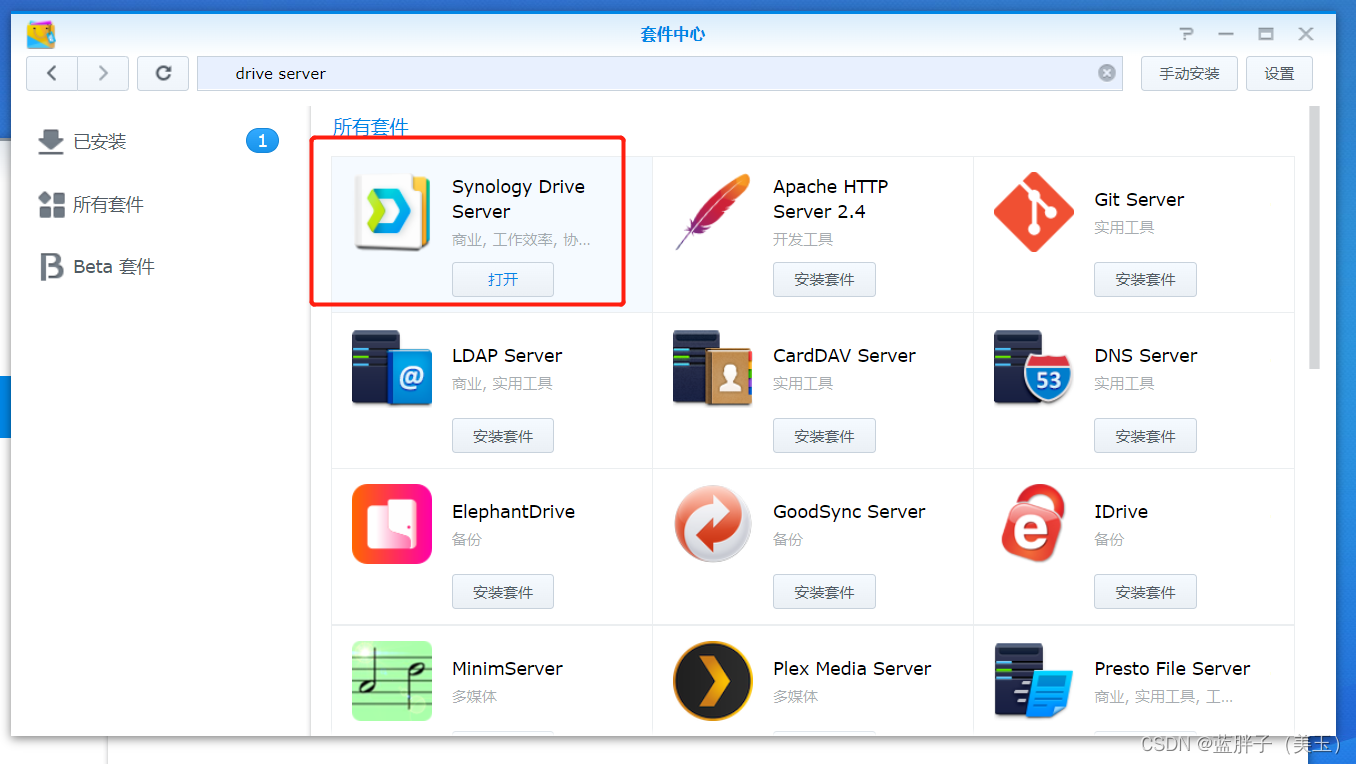Click the Apache HTTP Server feather icon
This screenshot has height=764, width=1356.
pos(713,212)
